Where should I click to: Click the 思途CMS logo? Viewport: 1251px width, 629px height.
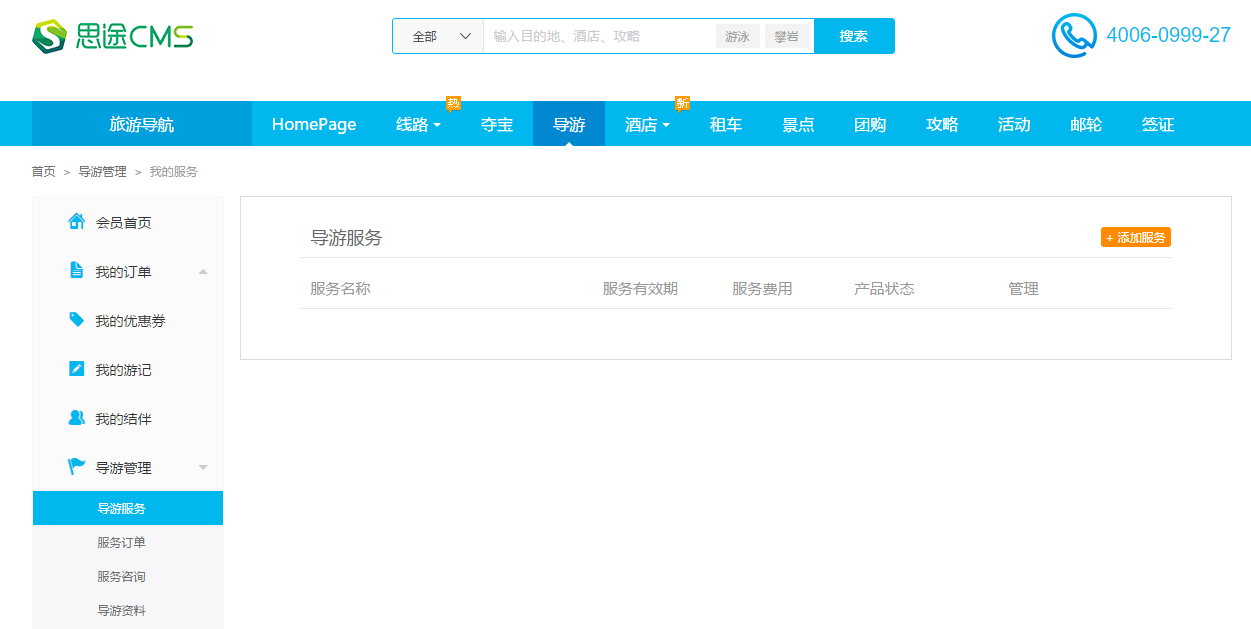point(112,37)
